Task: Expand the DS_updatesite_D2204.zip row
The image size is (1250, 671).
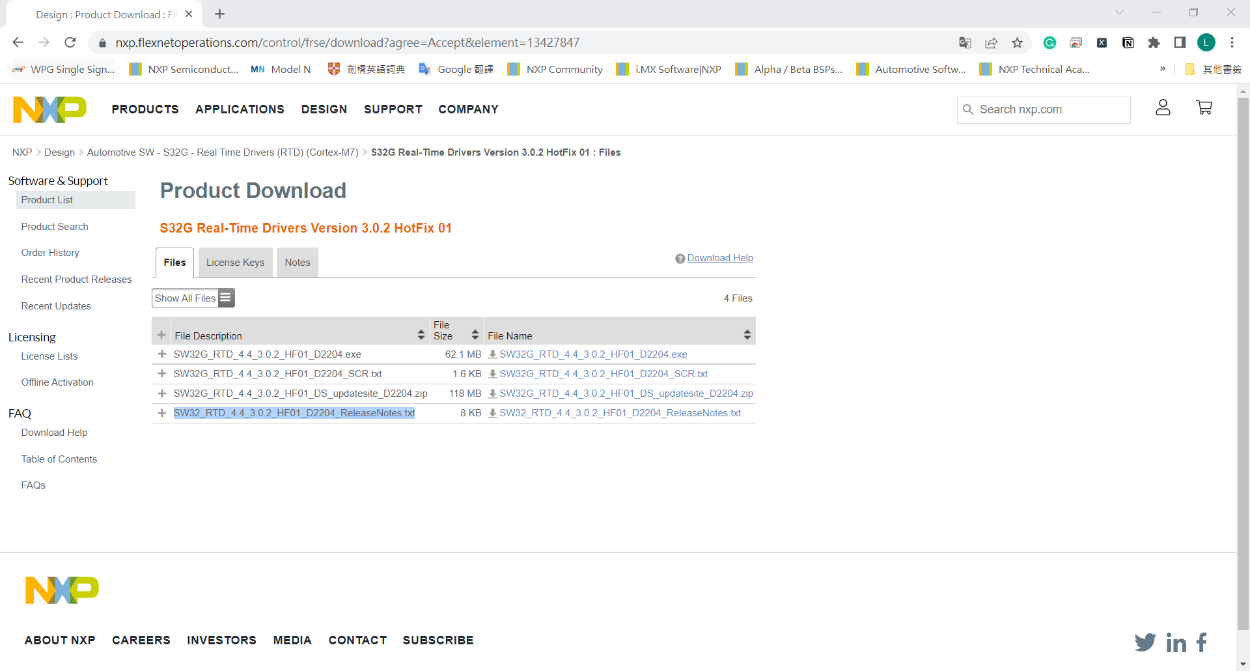Action: (x=162, y=393)
